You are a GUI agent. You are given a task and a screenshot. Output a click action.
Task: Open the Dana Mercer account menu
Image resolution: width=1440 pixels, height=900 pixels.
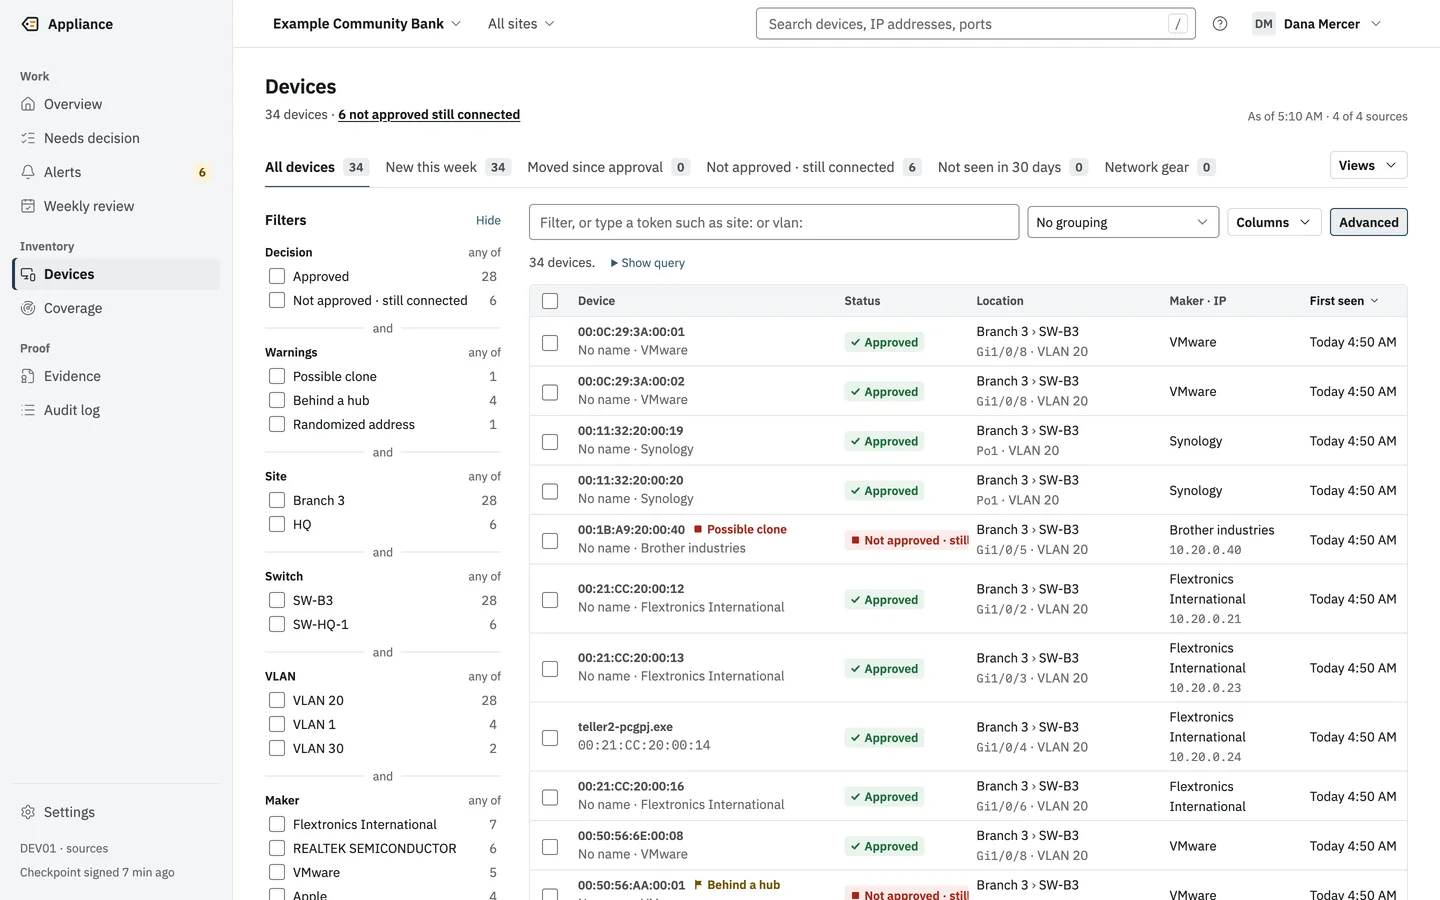(1318, 24)
